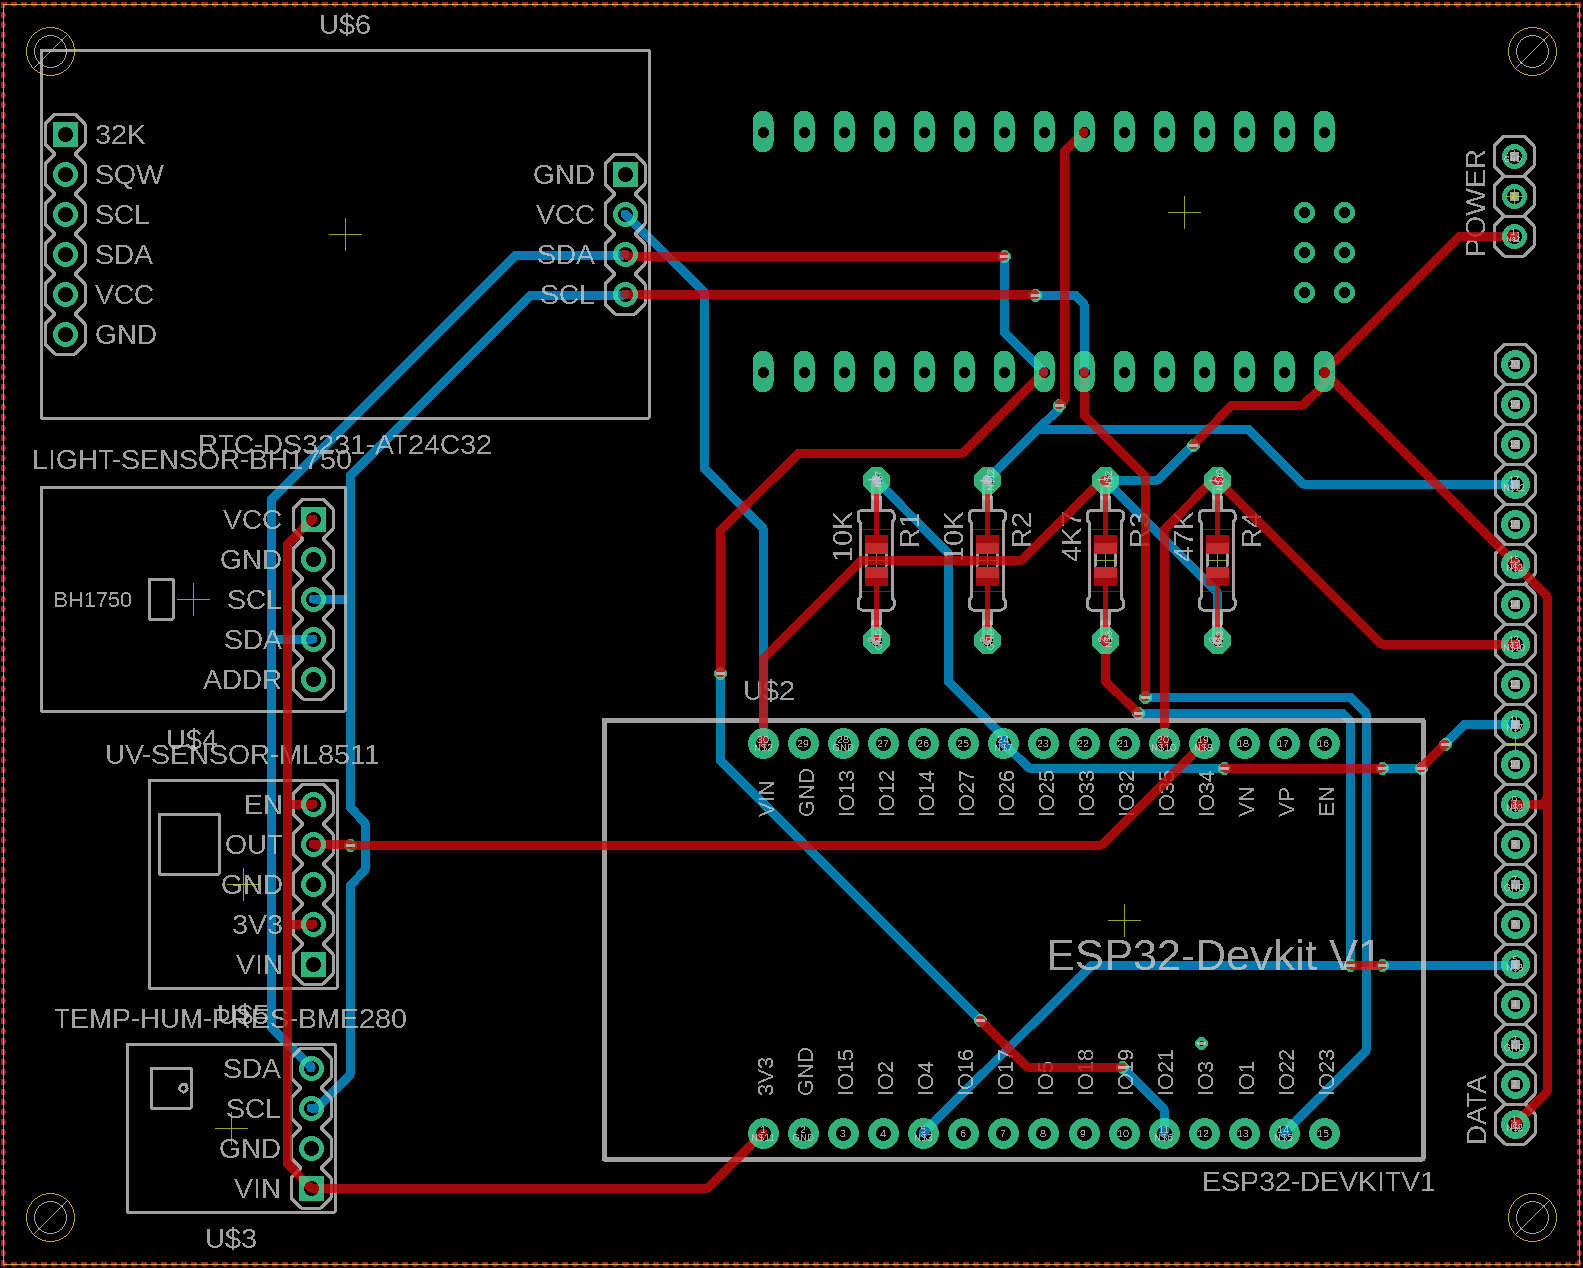
Task: Click the resistor R1 body
Action: 876,560
